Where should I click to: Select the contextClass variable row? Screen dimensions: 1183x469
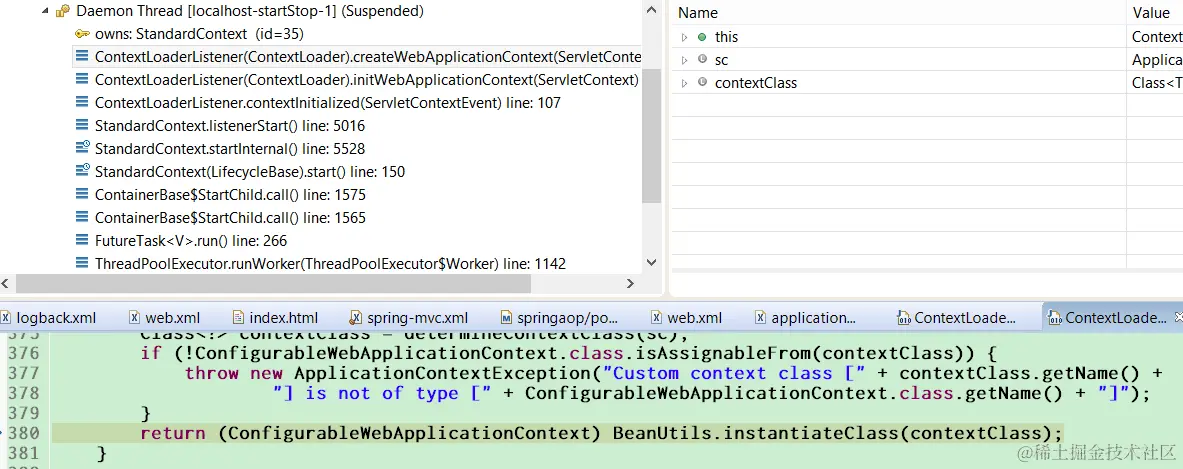(927, 83)
